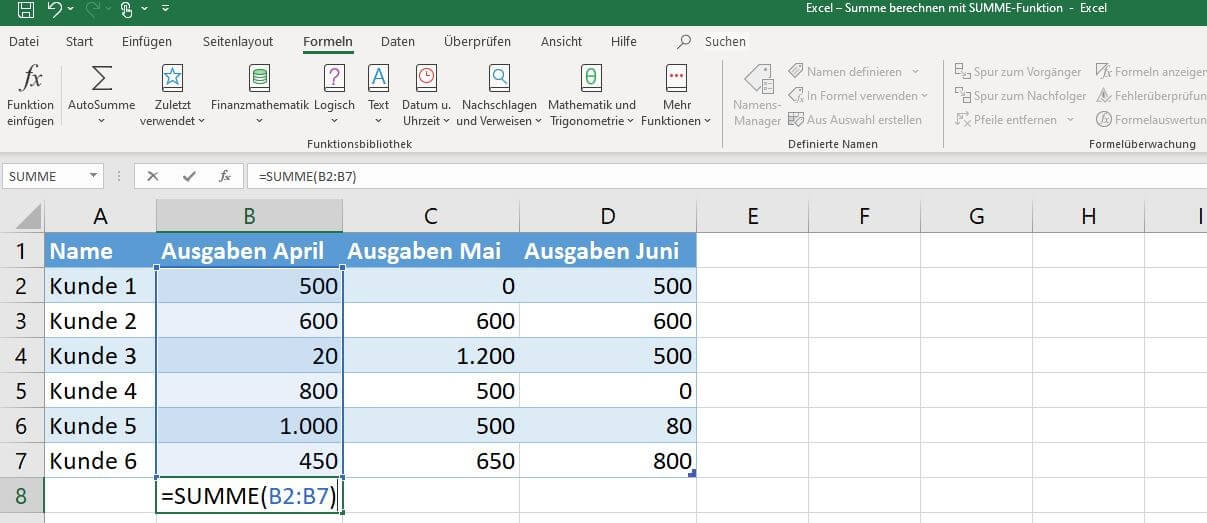Open Datum u. Uhrzeit functions
This screenshot has height=523, width=1207.
[x=426, y=79]
